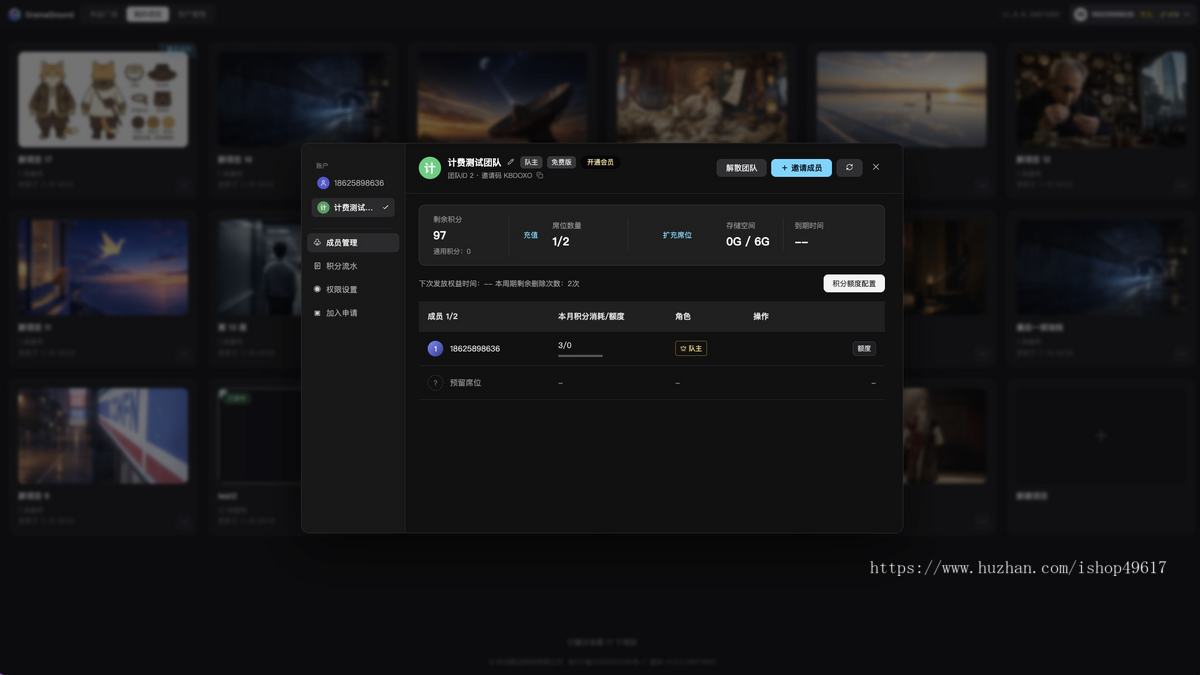Image resolution: width=1200 pixels, height=675 pixels.
Task: Click plus card to create new project
Action: point(1101,436)
